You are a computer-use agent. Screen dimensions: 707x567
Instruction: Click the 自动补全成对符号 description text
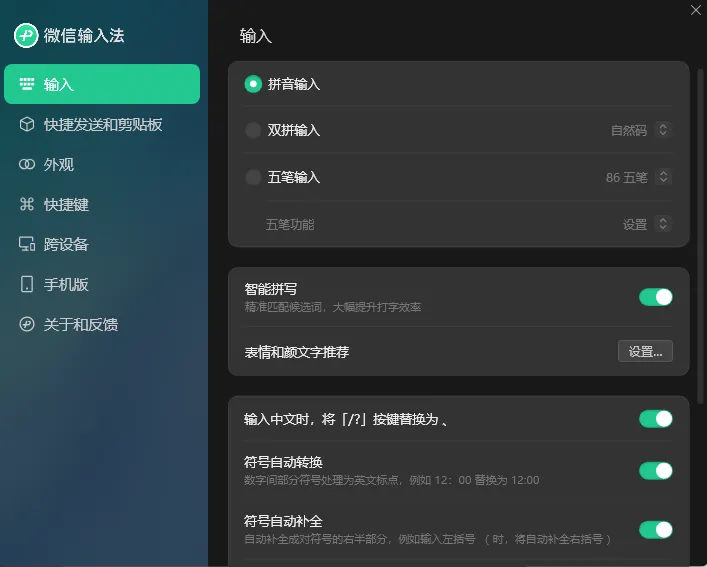coord(427,539)
